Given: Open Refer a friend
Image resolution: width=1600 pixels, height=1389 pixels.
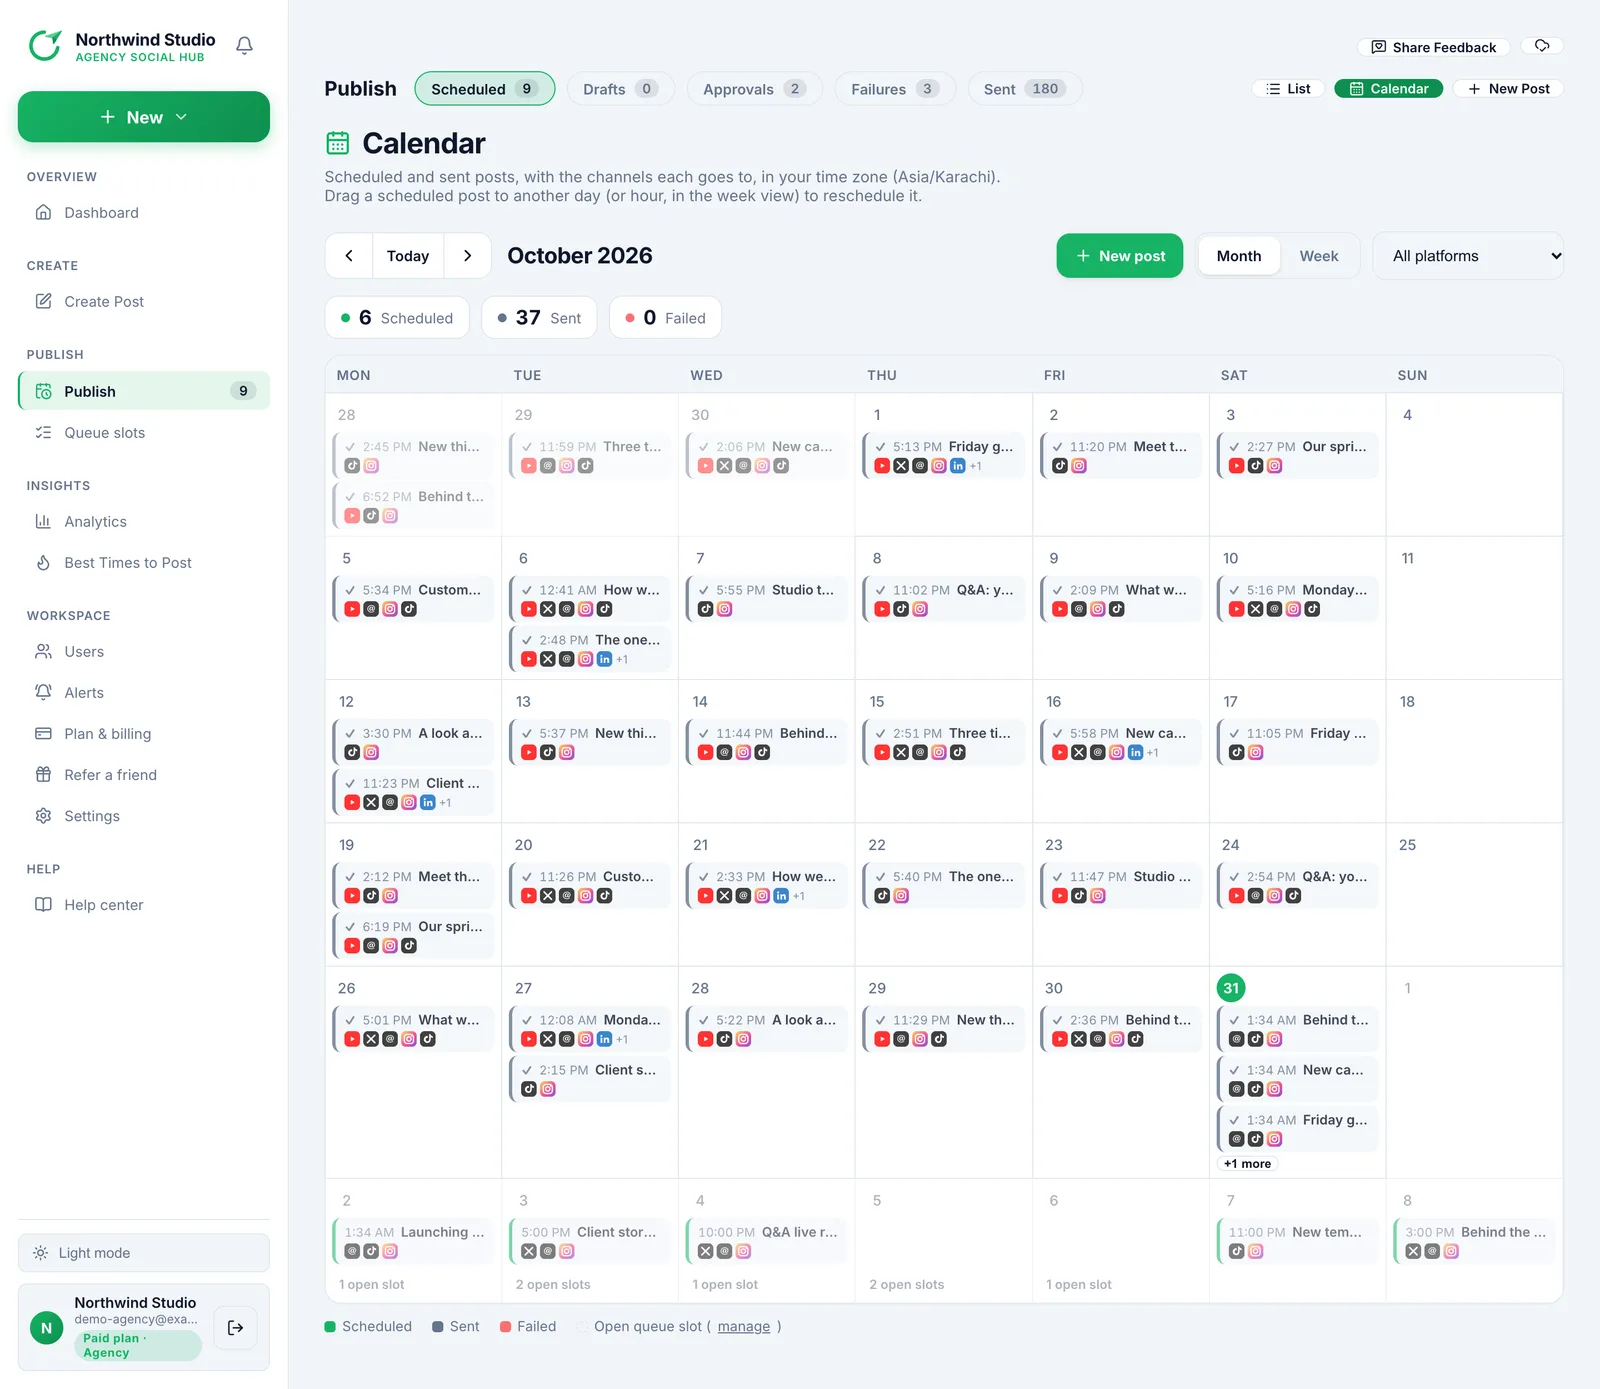Looking at the screenshot, I should point(144,775).
